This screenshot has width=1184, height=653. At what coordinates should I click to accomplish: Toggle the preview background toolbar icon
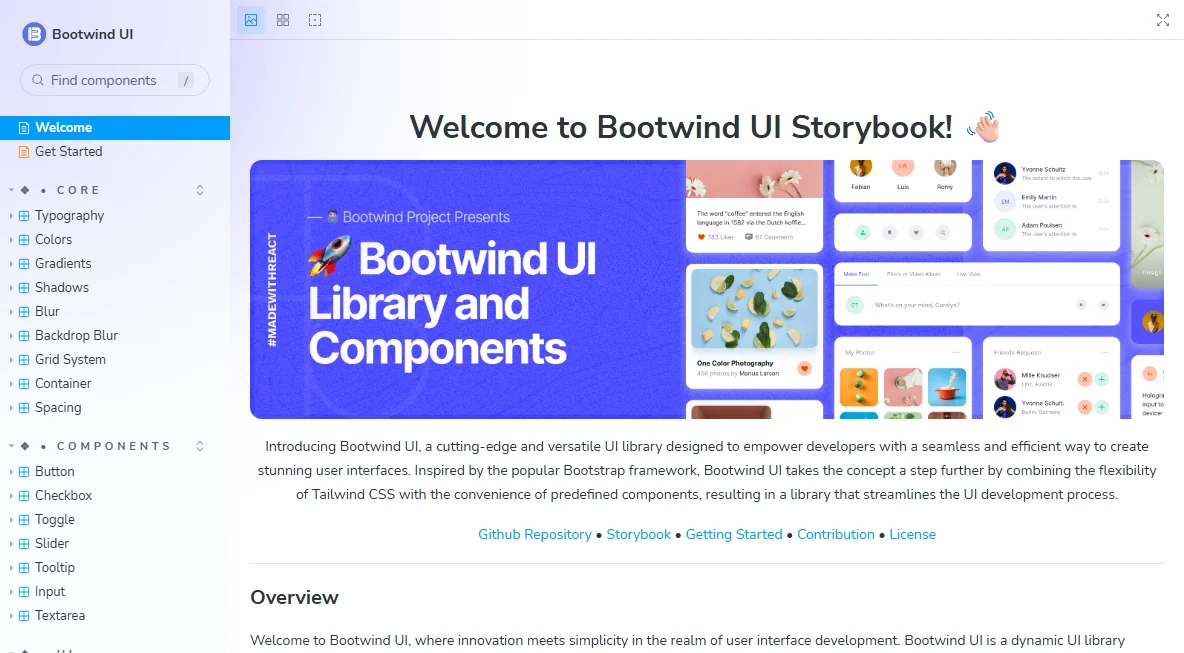(251, 20)
